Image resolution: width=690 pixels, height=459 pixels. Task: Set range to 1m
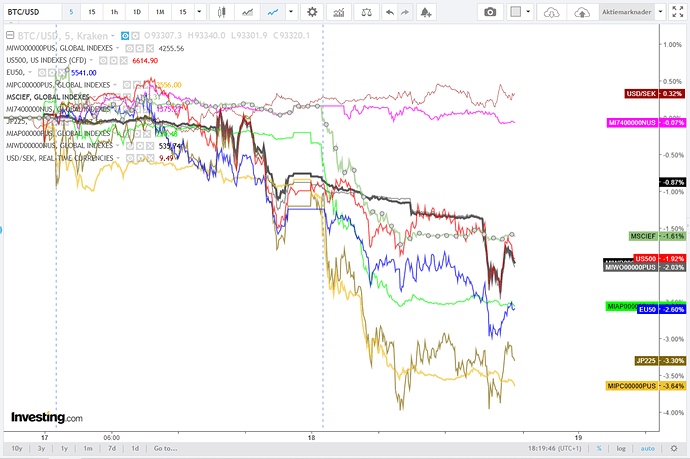pos(88,448)
